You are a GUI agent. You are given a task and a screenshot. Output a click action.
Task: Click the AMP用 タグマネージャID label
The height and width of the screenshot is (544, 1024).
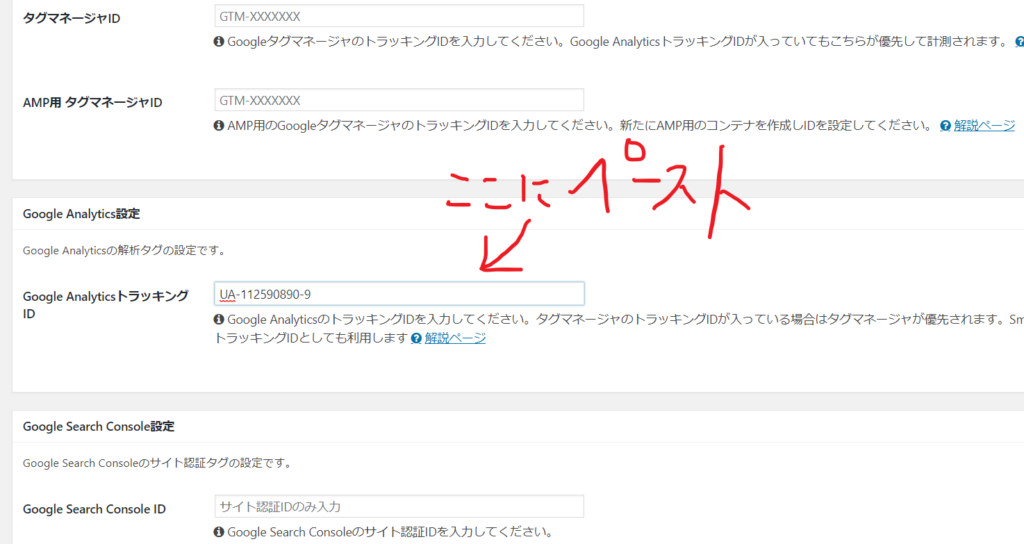[92, 103]
